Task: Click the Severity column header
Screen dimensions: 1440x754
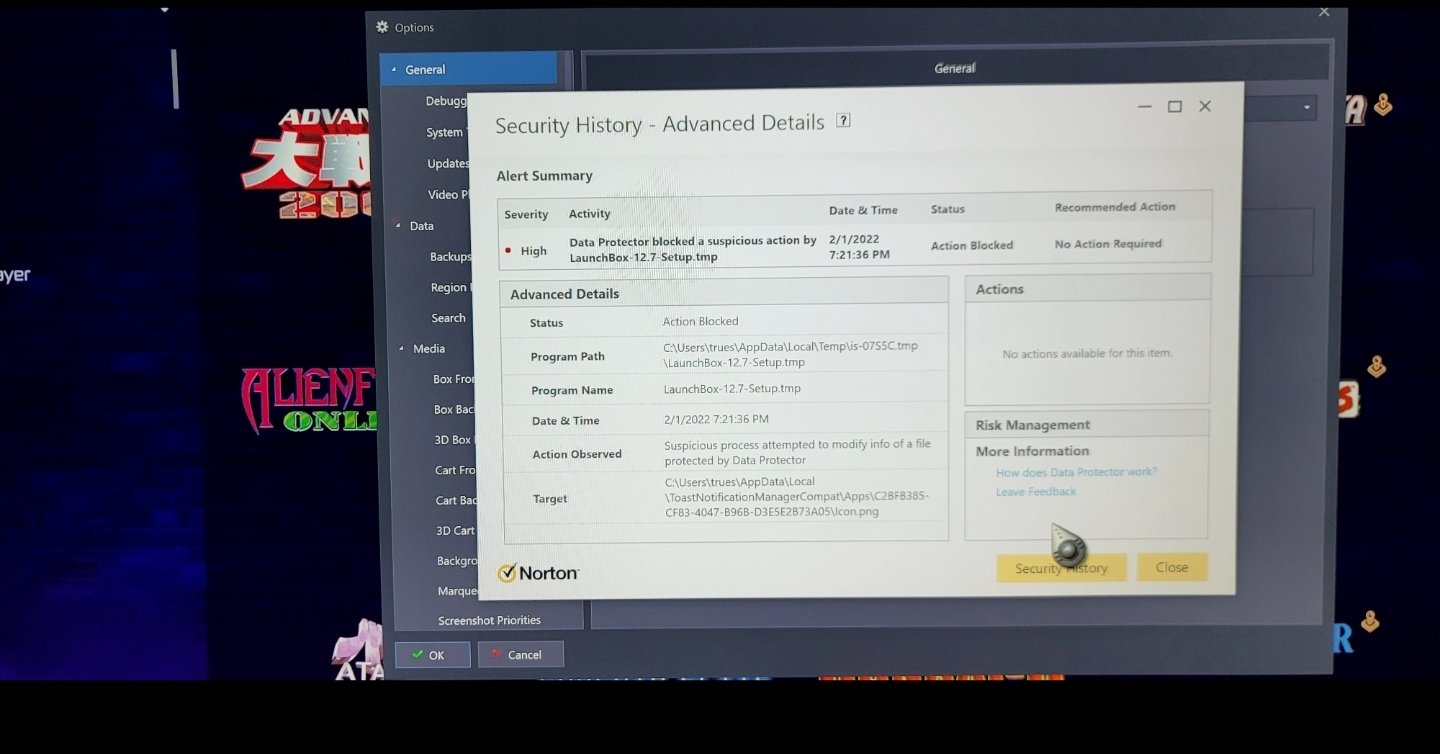Action: point(526,215)
